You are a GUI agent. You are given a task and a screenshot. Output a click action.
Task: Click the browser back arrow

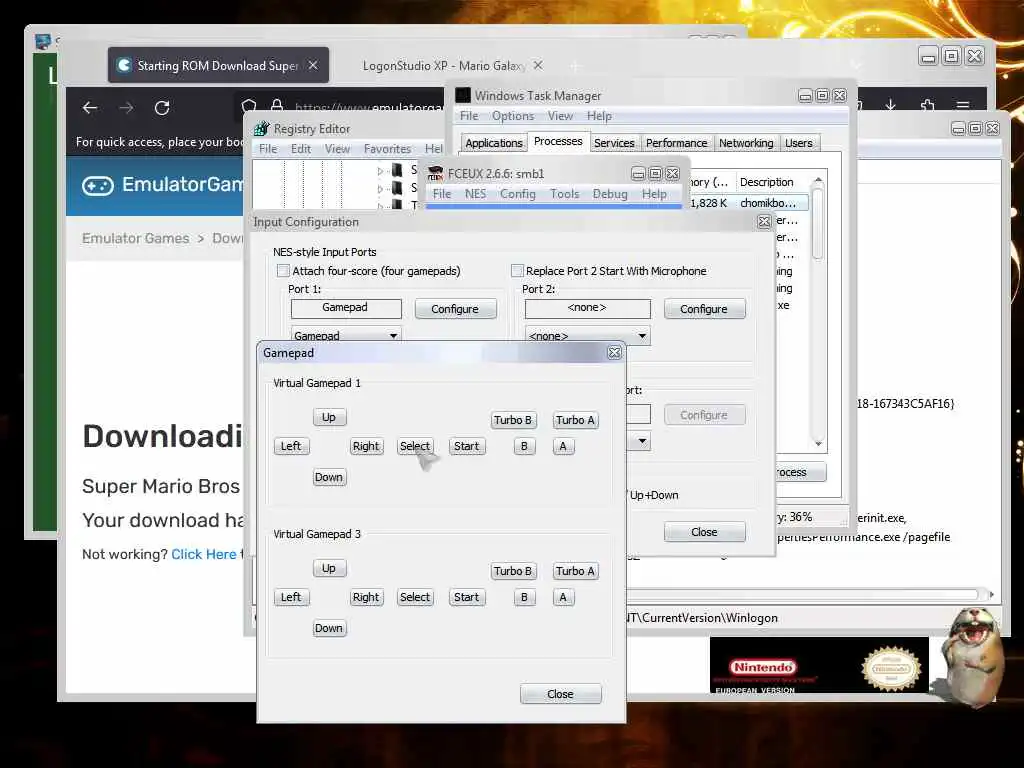point(90,108)
